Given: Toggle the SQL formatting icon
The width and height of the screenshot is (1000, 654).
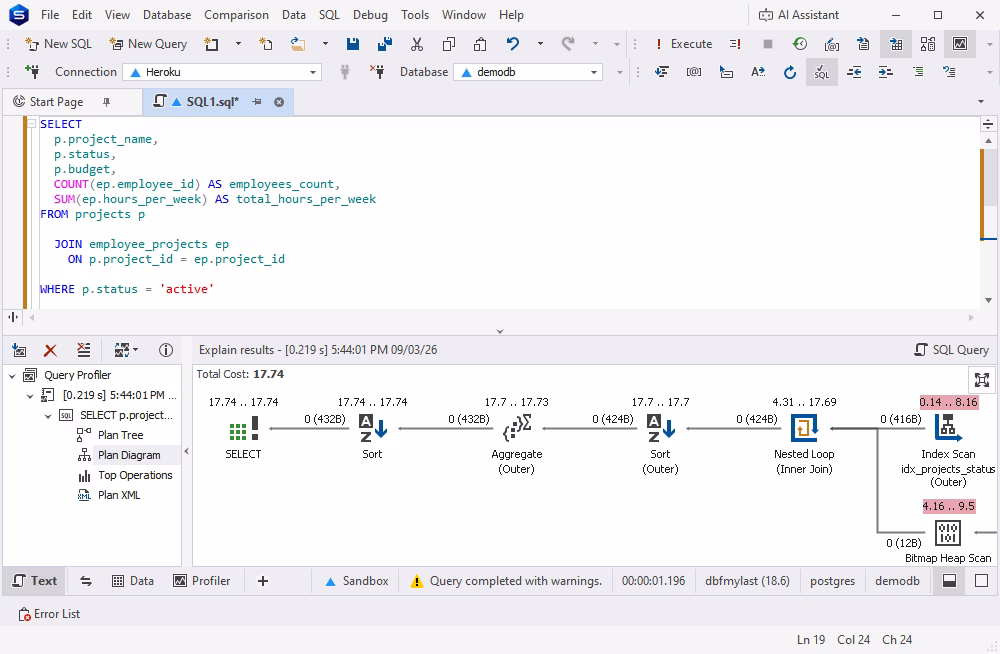Looking at the screenshot, I should click(x=821, y=72).
